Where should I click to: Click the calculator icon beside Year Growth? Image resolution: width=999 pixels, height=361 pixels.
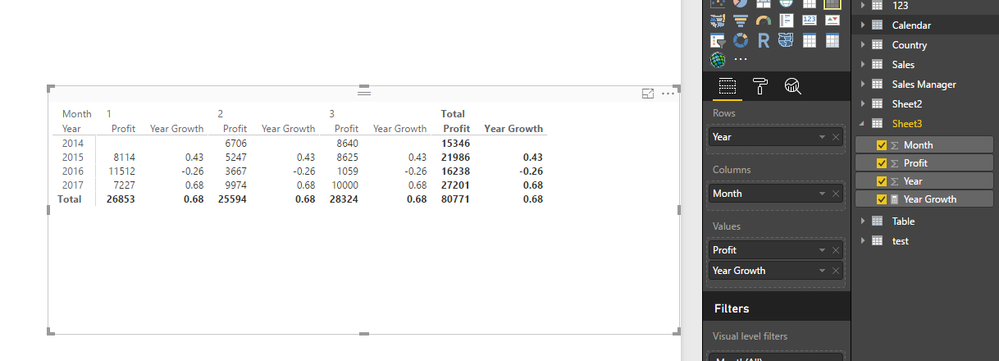click(895, 199)
